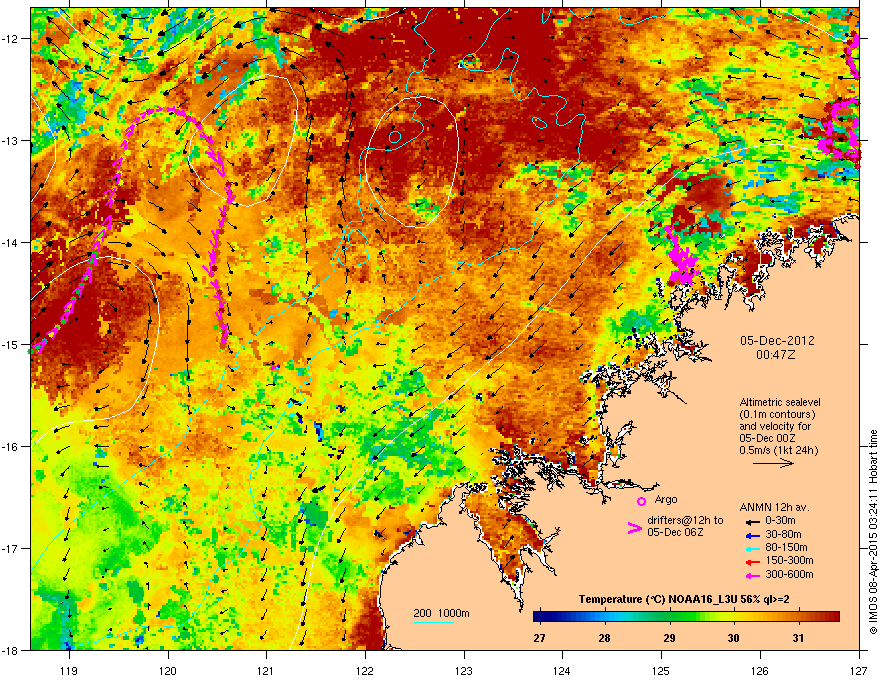Click the longitude axis label 123
Image resolution: width=880 pixels, height=680 pixels.
464,670
